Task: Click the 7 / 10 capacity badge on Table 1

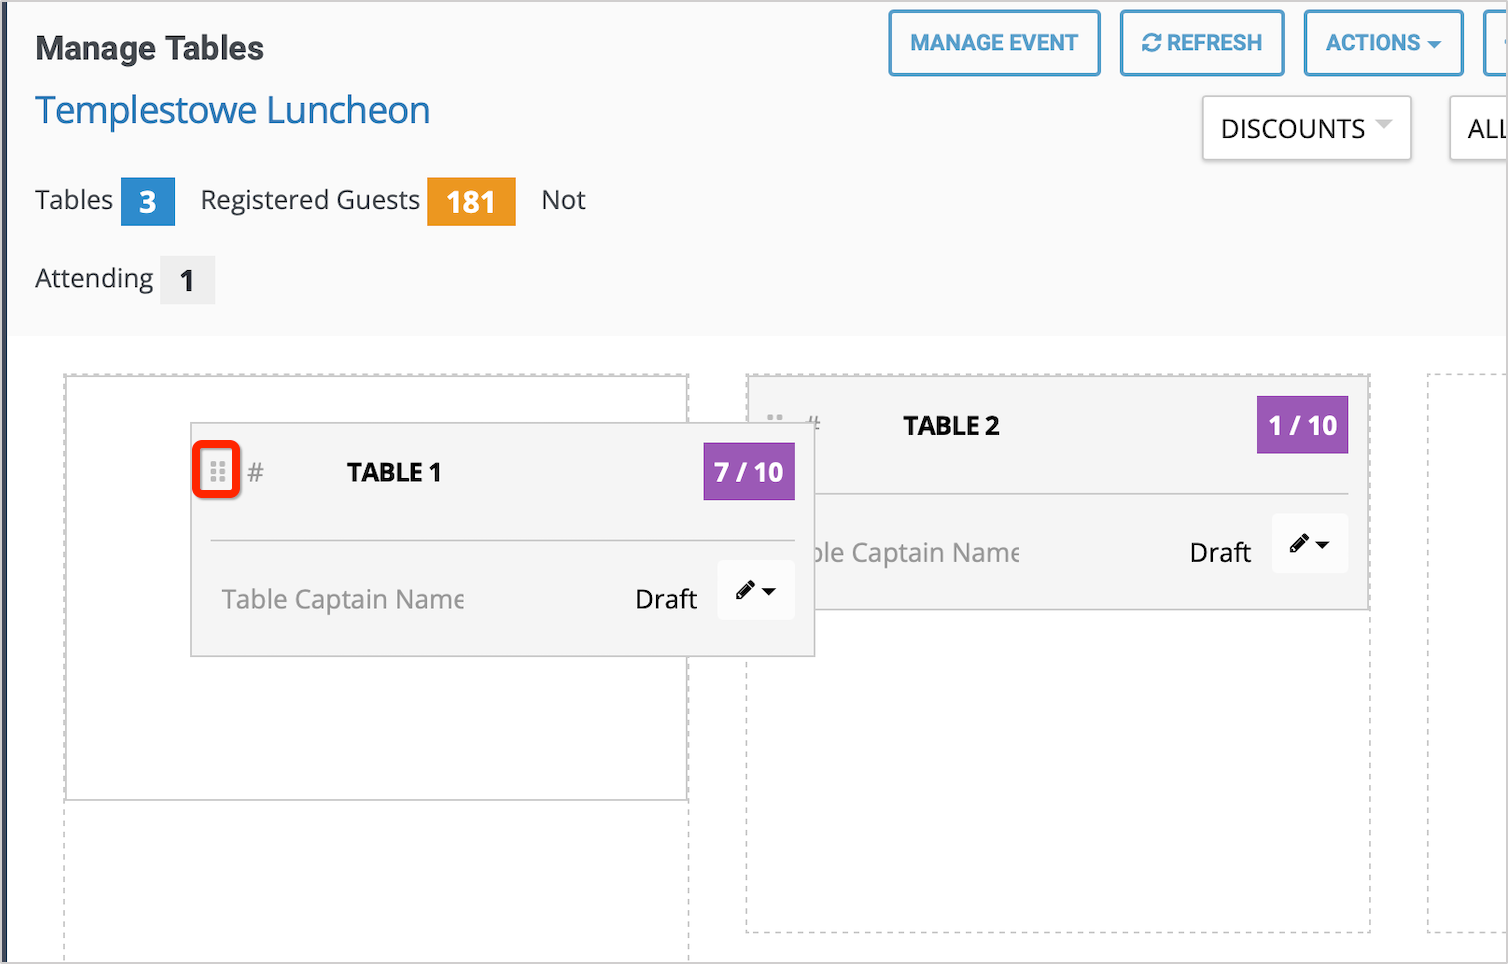Action: coord(748,471)
